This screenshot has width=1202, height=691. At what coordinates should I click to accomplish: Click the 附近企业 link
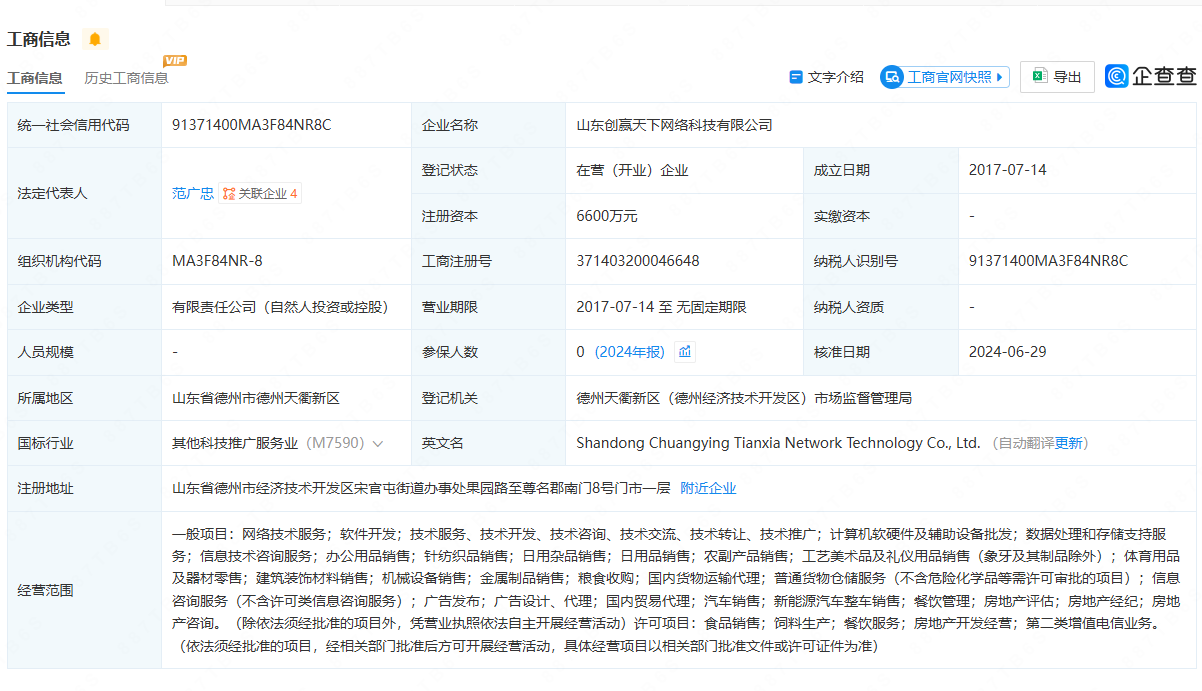pyautogui.click(x=708, y=488)
